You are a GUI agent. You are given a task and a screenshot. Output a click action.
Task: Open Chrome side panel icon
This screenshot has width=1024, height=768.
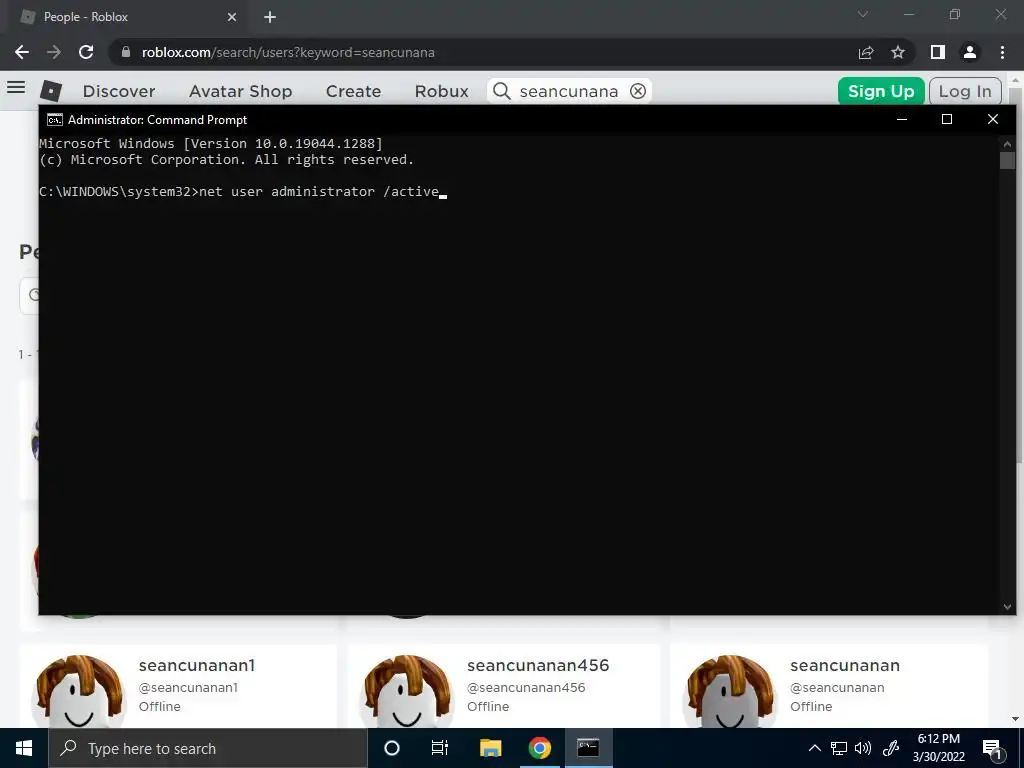tap(938, 52)
